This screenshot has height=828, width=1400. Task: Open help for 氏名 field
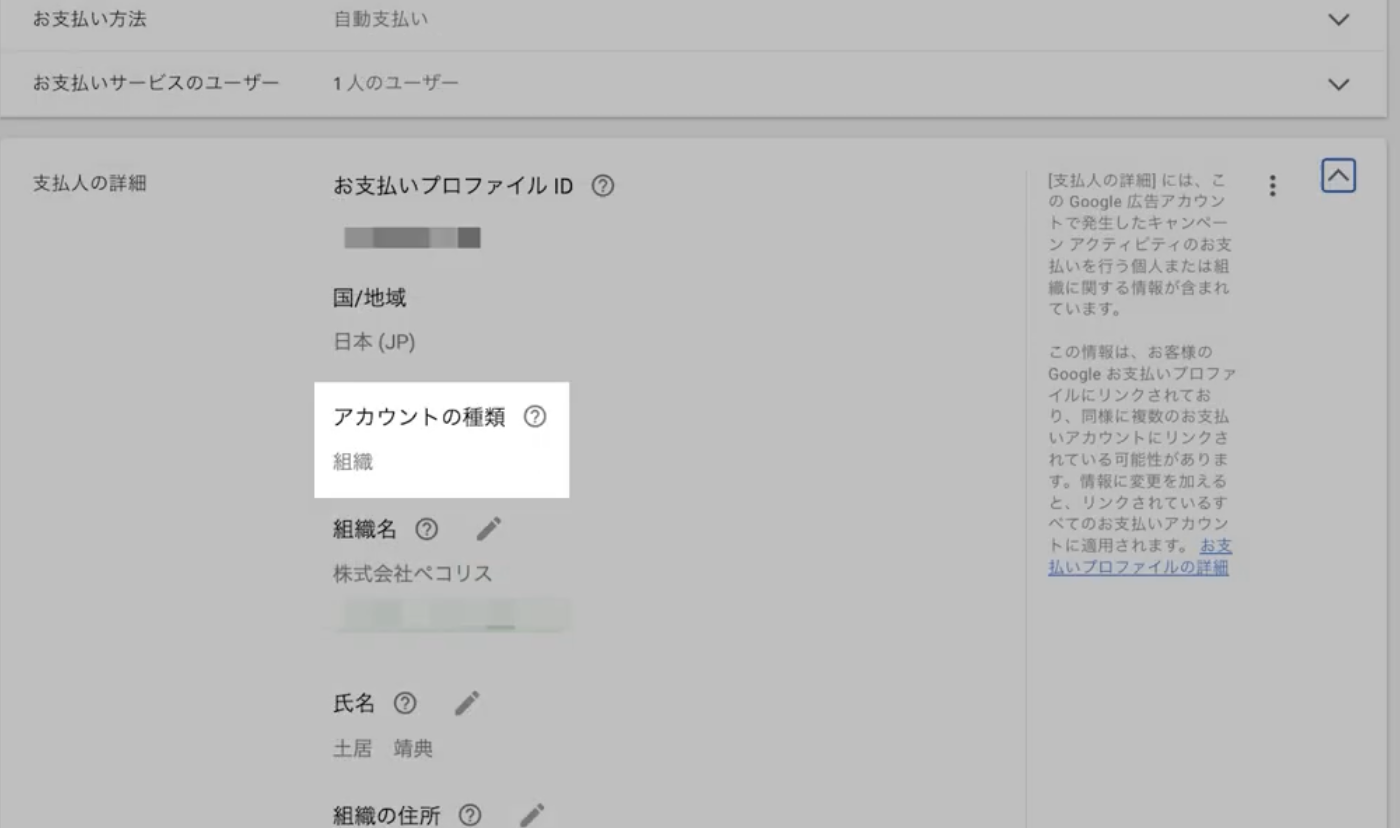[404, 703]
